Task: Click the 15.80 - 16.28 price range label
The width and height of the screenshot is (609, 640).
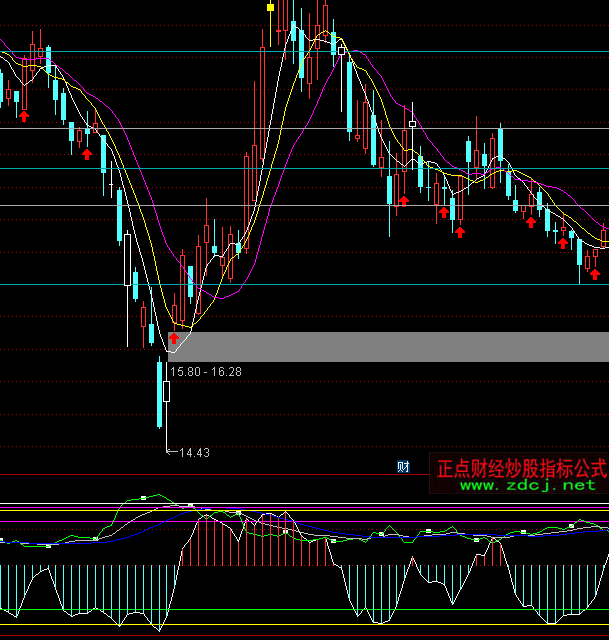Action: tap(207, 371)
